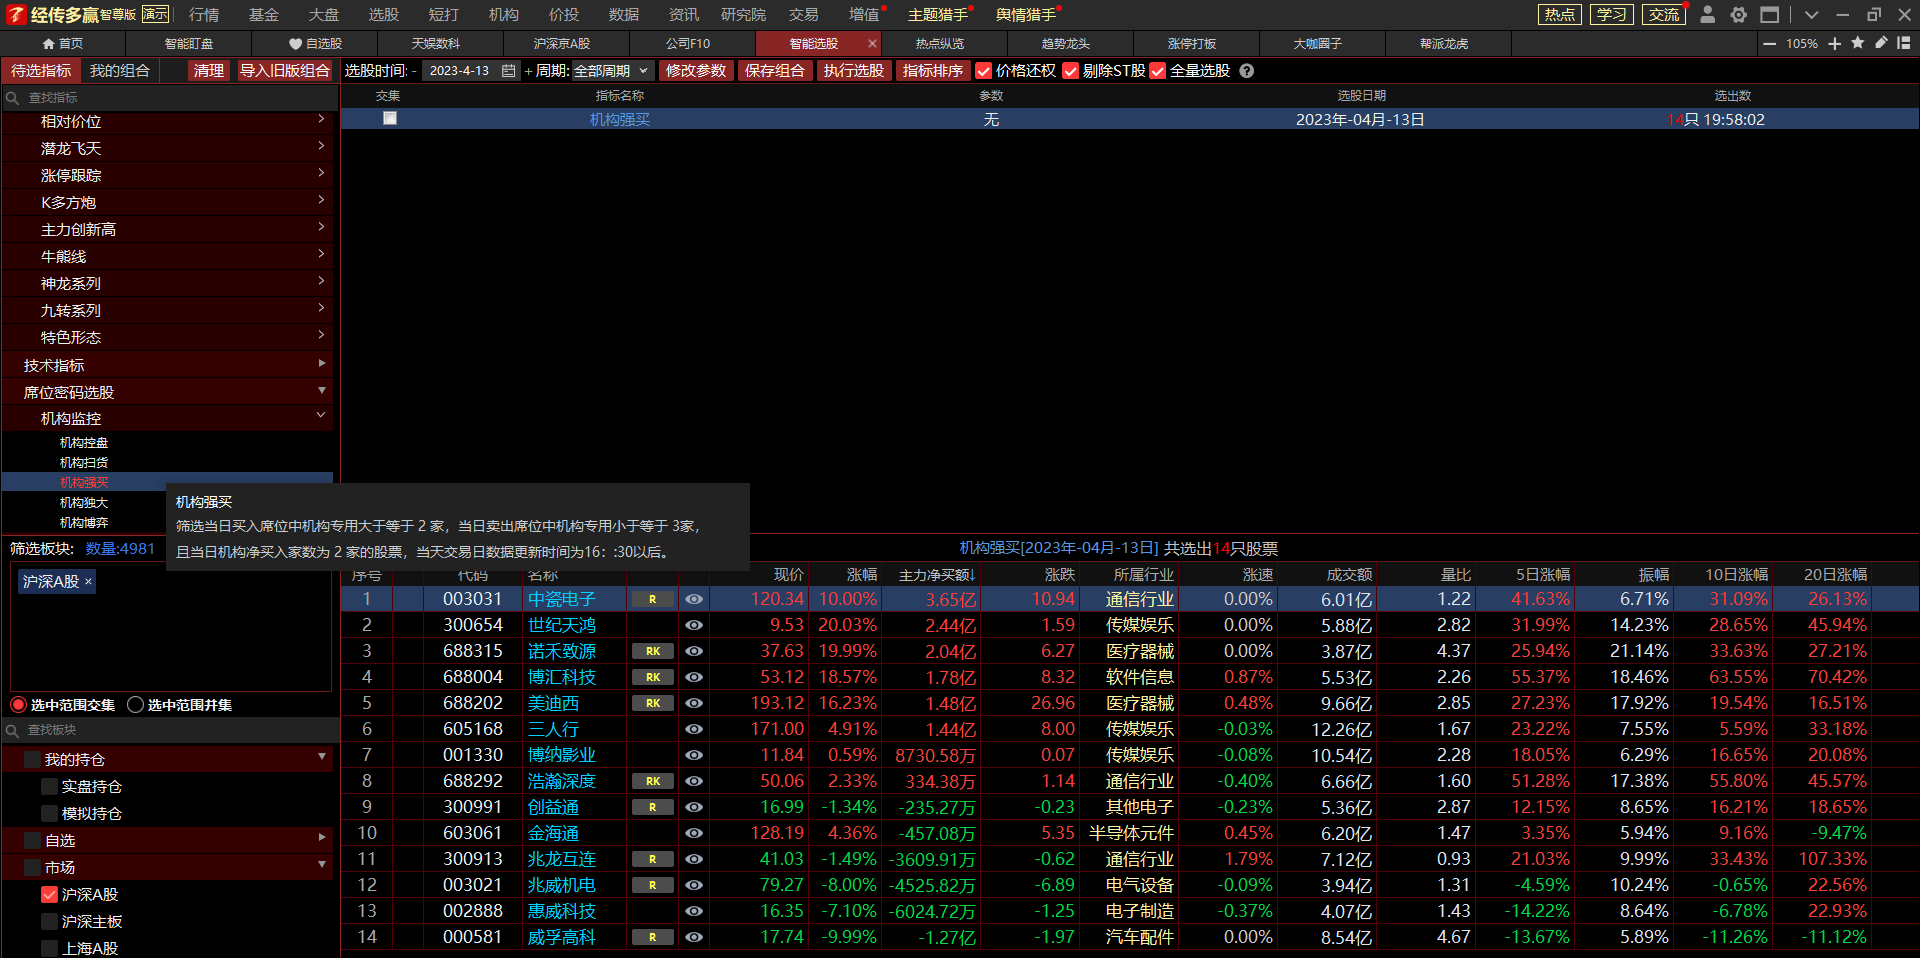This screenshot has height=958, width=1920.
Task: Click 导入旧版组合 button
Action: (x=284, y=71)
